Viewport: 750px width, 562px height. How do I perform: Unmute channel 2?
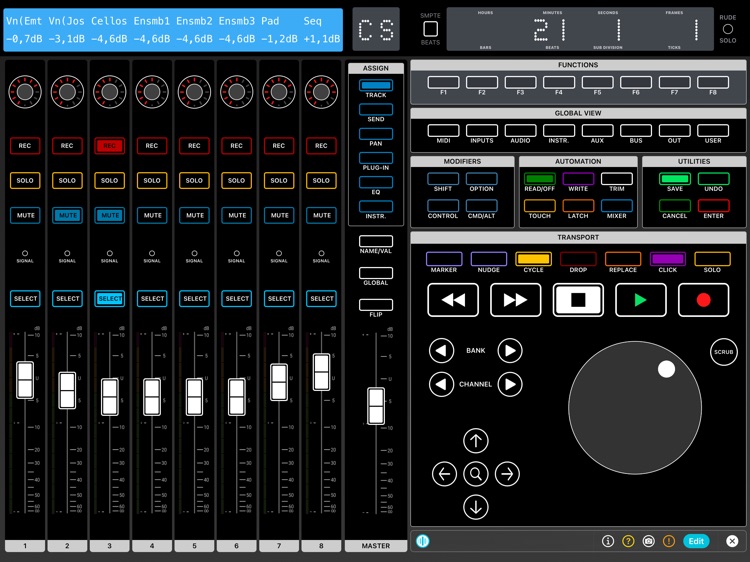(x=67, y=215)
